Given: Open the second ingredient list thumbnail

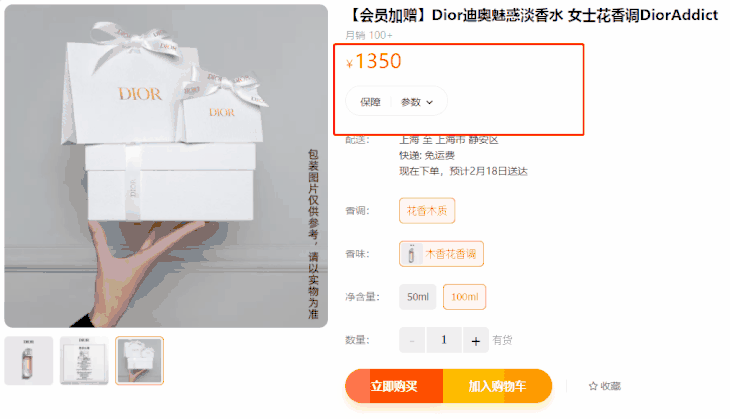Looking at the screenshot, I should click(84, 361).
